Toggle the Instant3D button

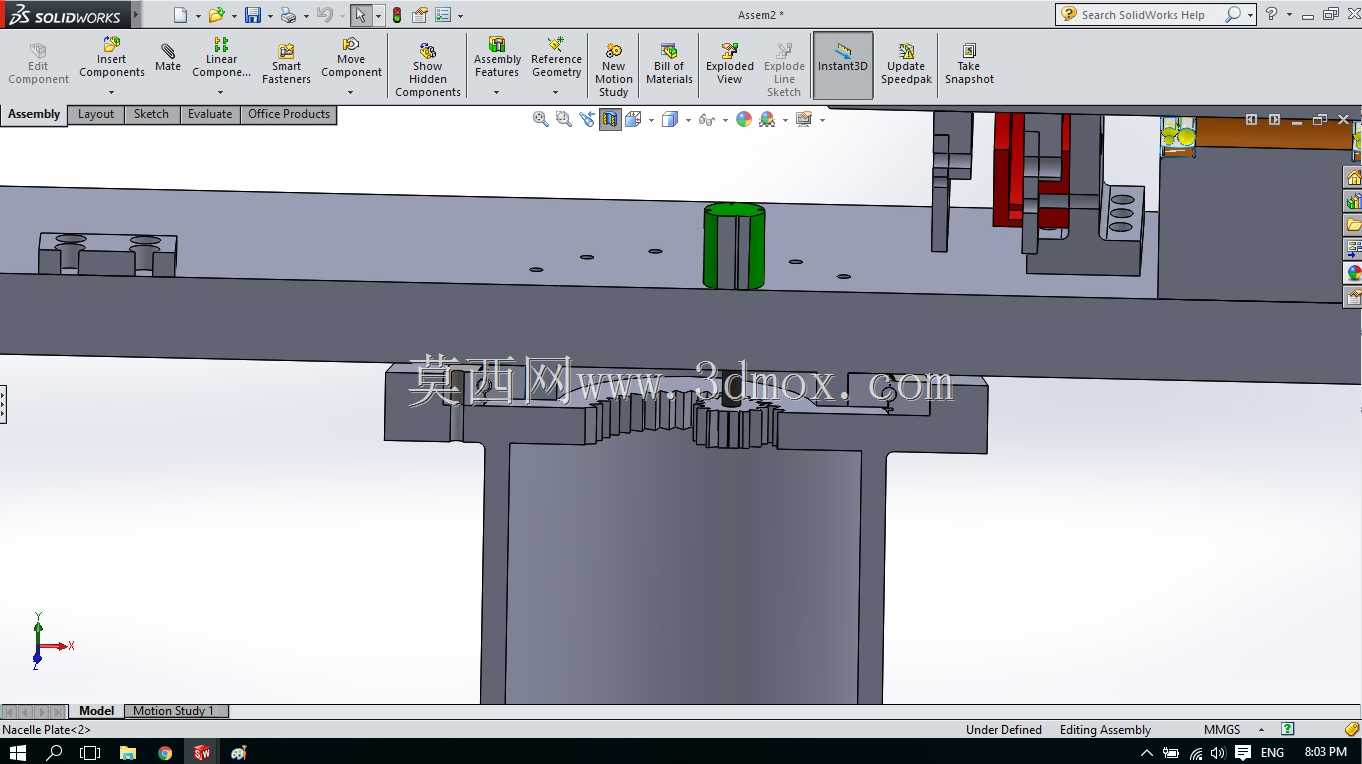tap(843, 65)
